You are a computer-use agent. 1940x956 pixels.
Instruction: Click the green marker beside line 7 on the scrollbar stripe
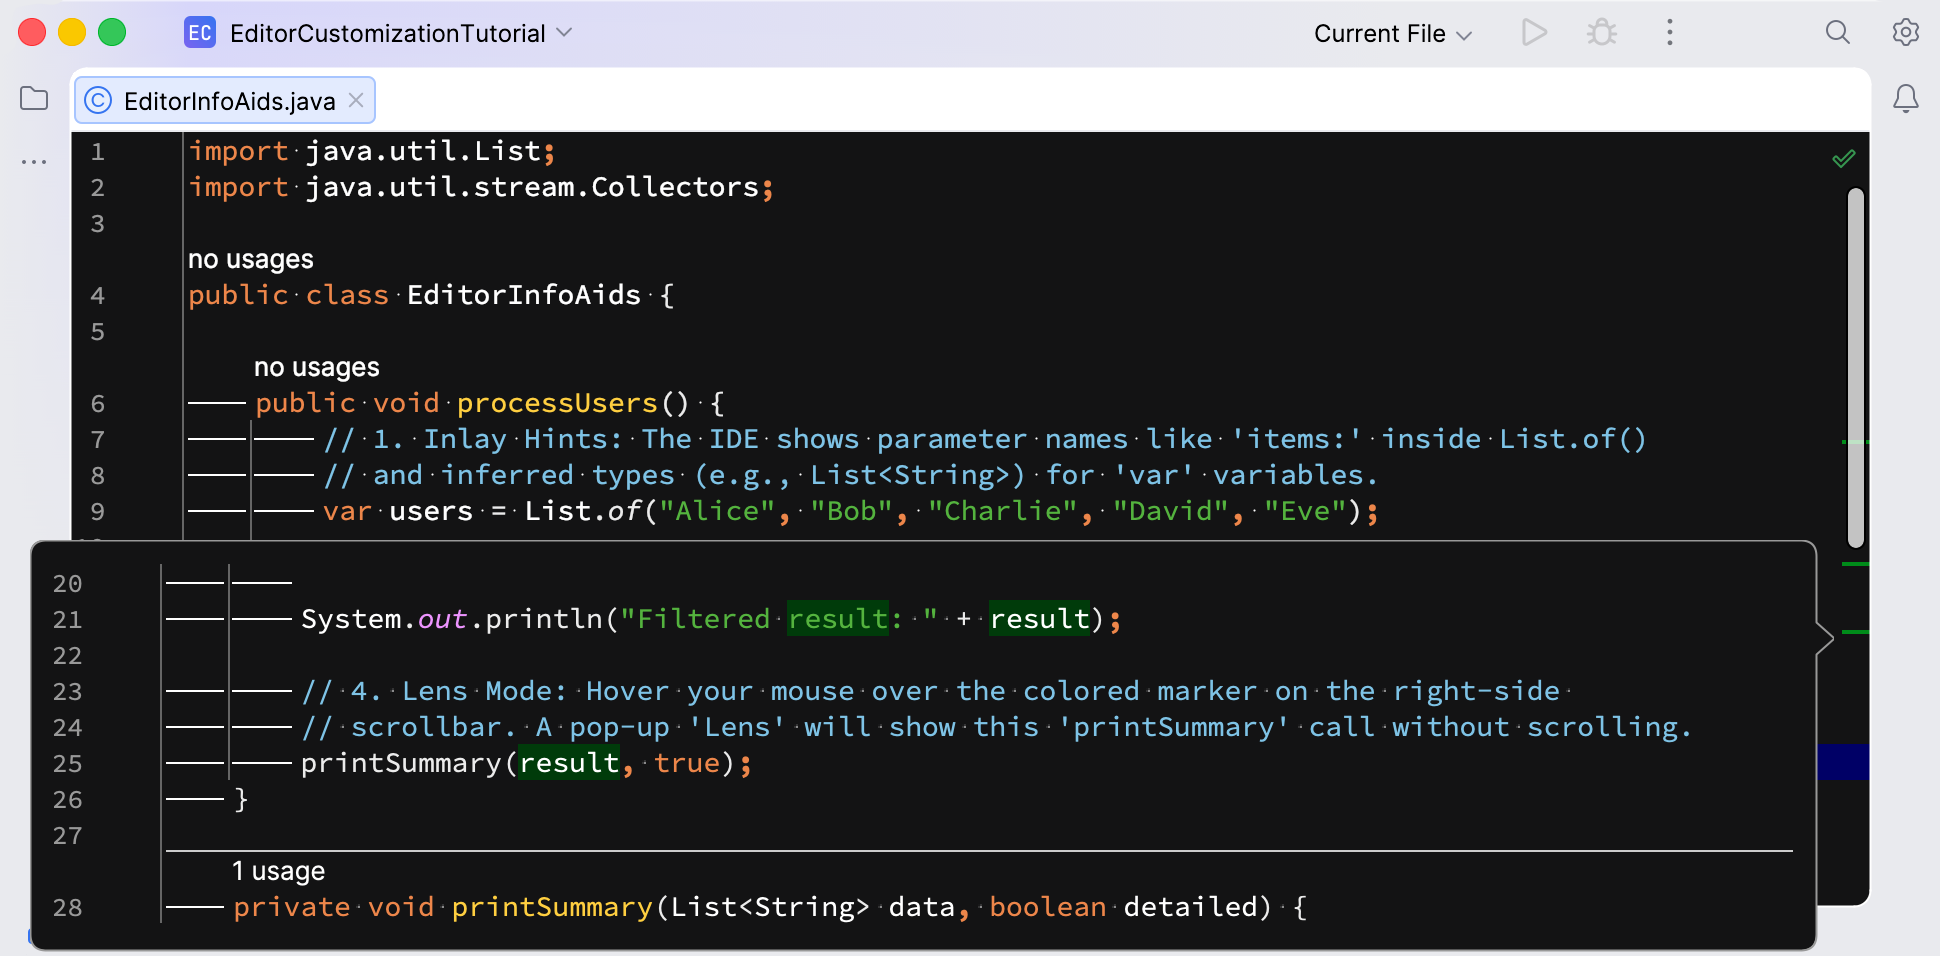pos(1856,441)
